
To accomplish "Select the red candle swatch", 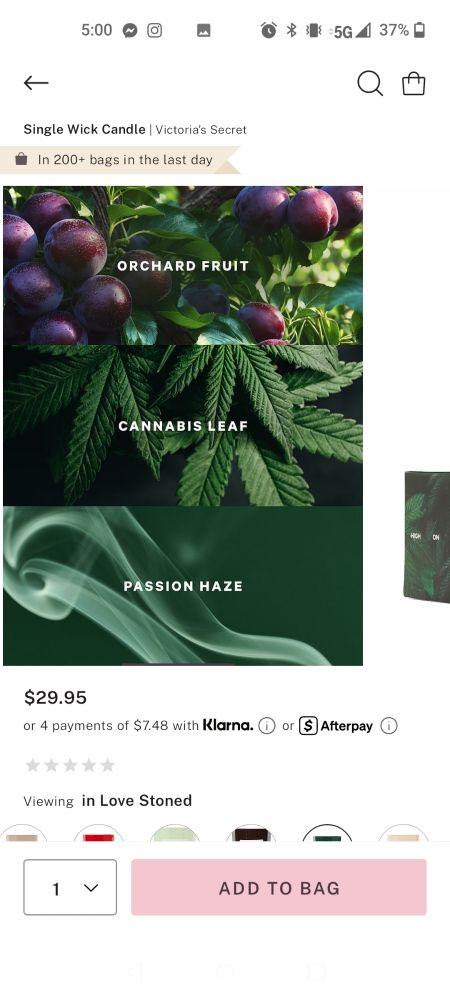I will click(x=98, y=833).
